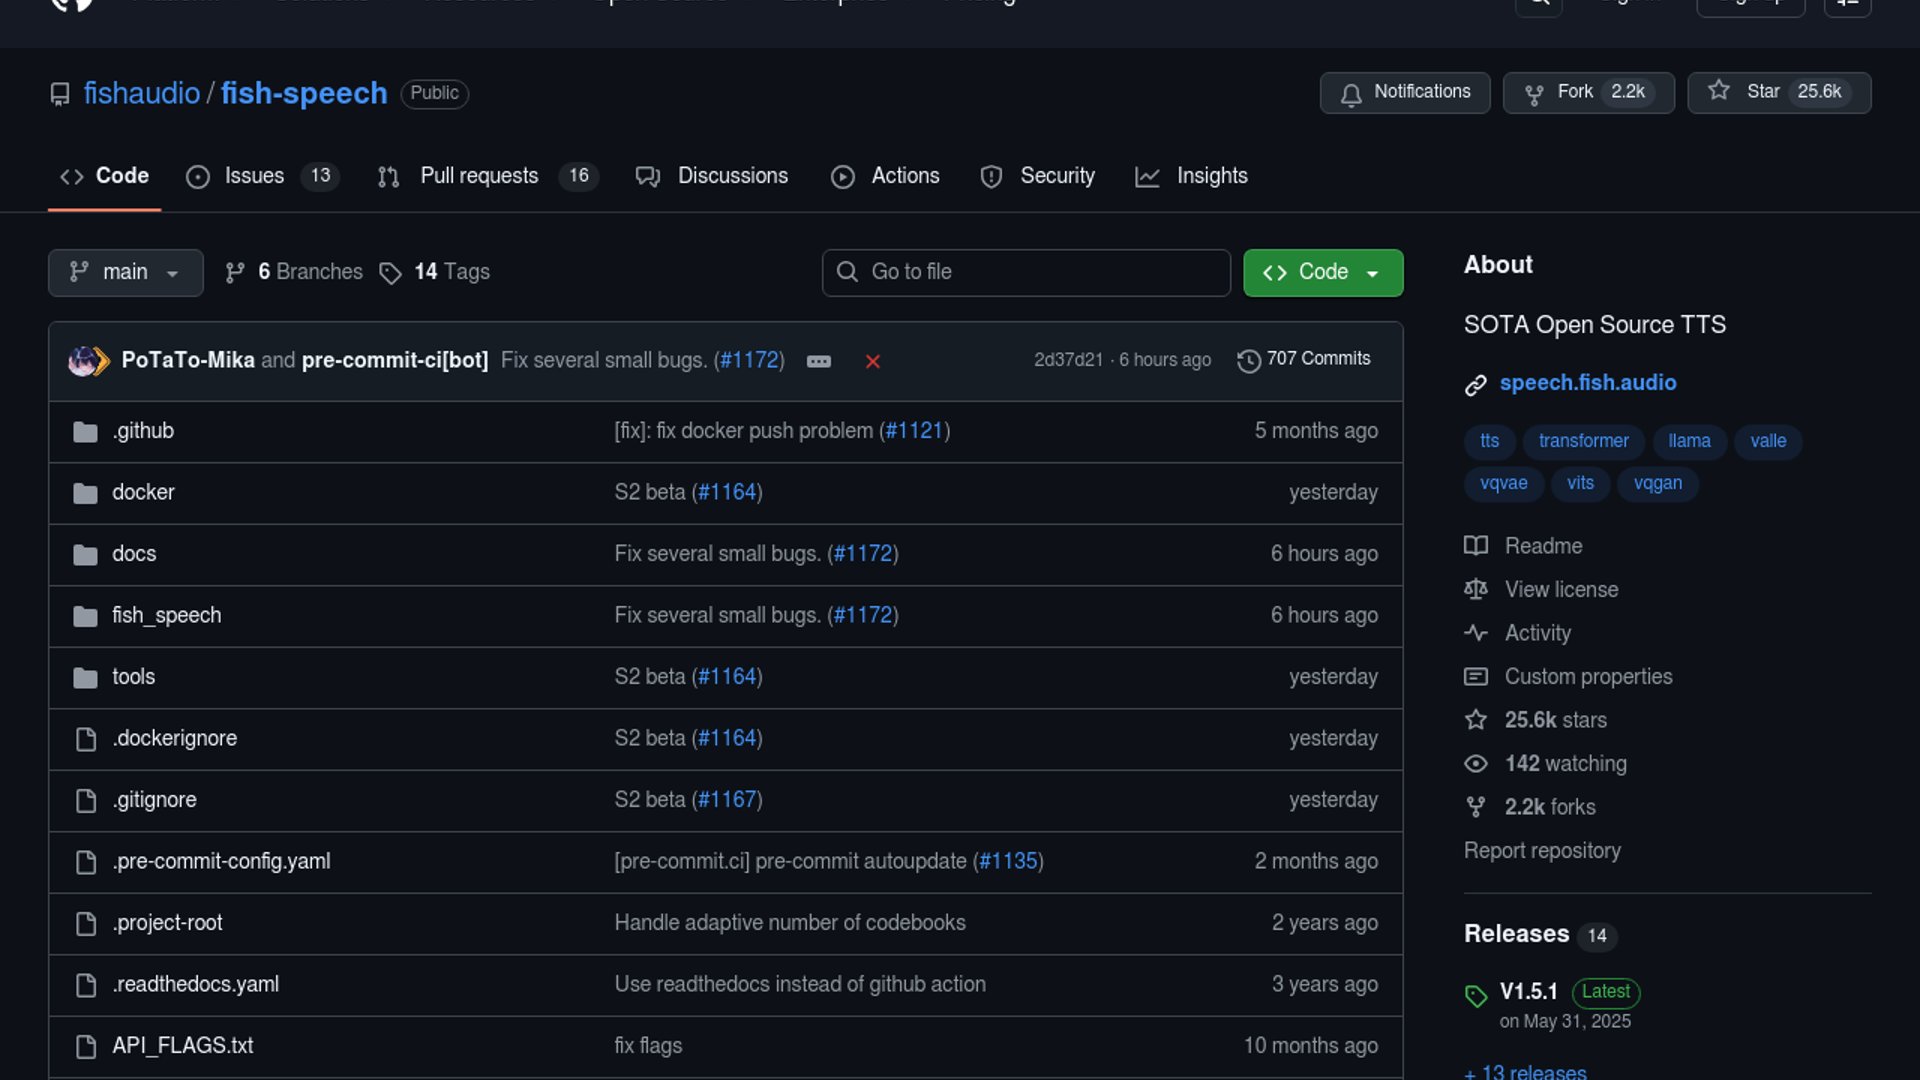The height and width of the screenshot is (1080, 1920).
Task: Open V1.5.1 latest release link
Action: [1528, 991]
